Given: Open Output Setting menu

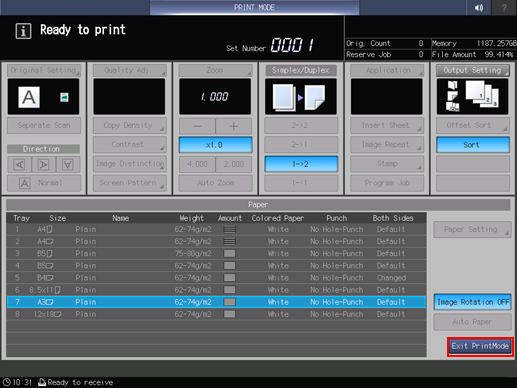Looking at the screenshot, I should click(x=473, y=70).
